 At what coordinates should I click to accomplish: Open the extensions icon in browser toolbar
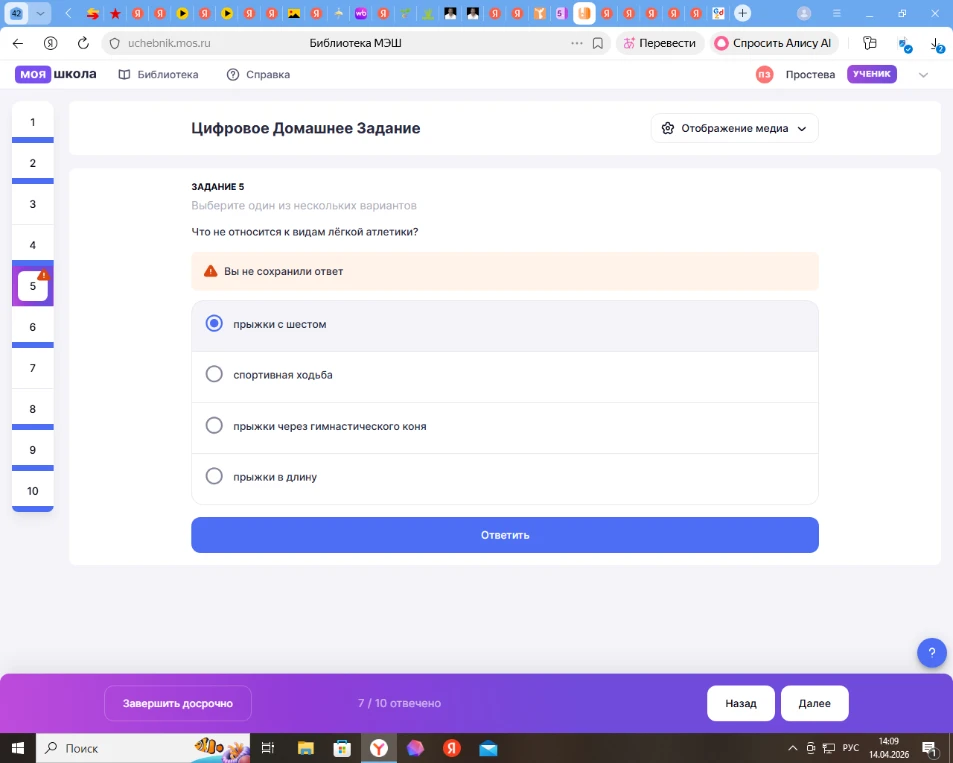870,43
